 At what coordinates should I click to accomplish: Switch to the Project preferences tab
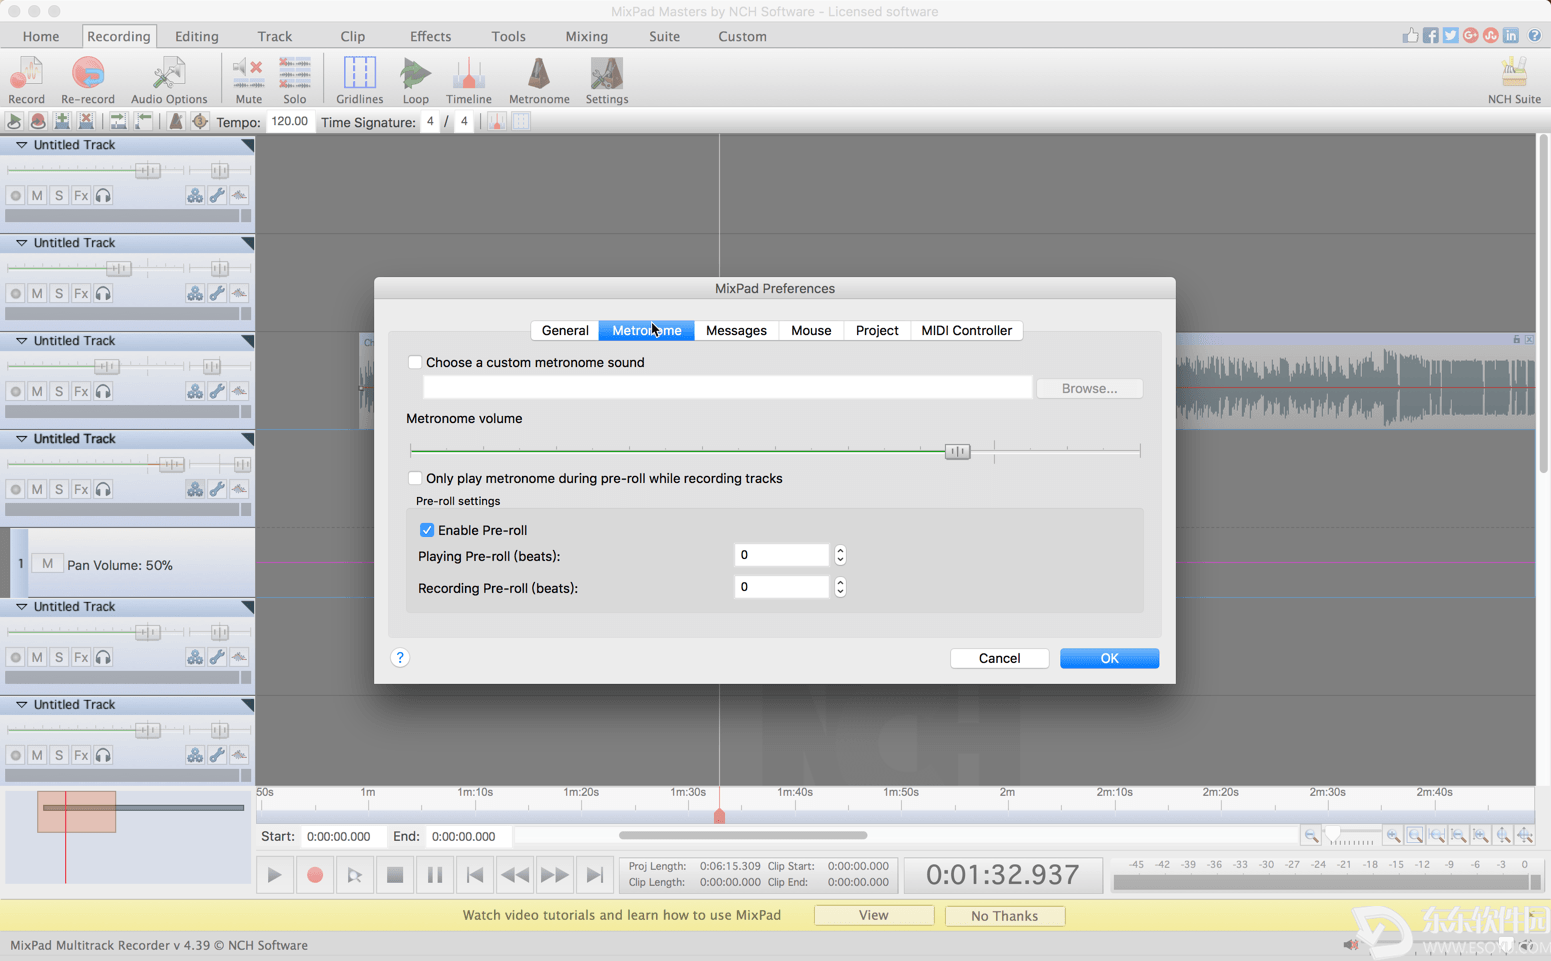pyautogui.click(x=877, y=330)
